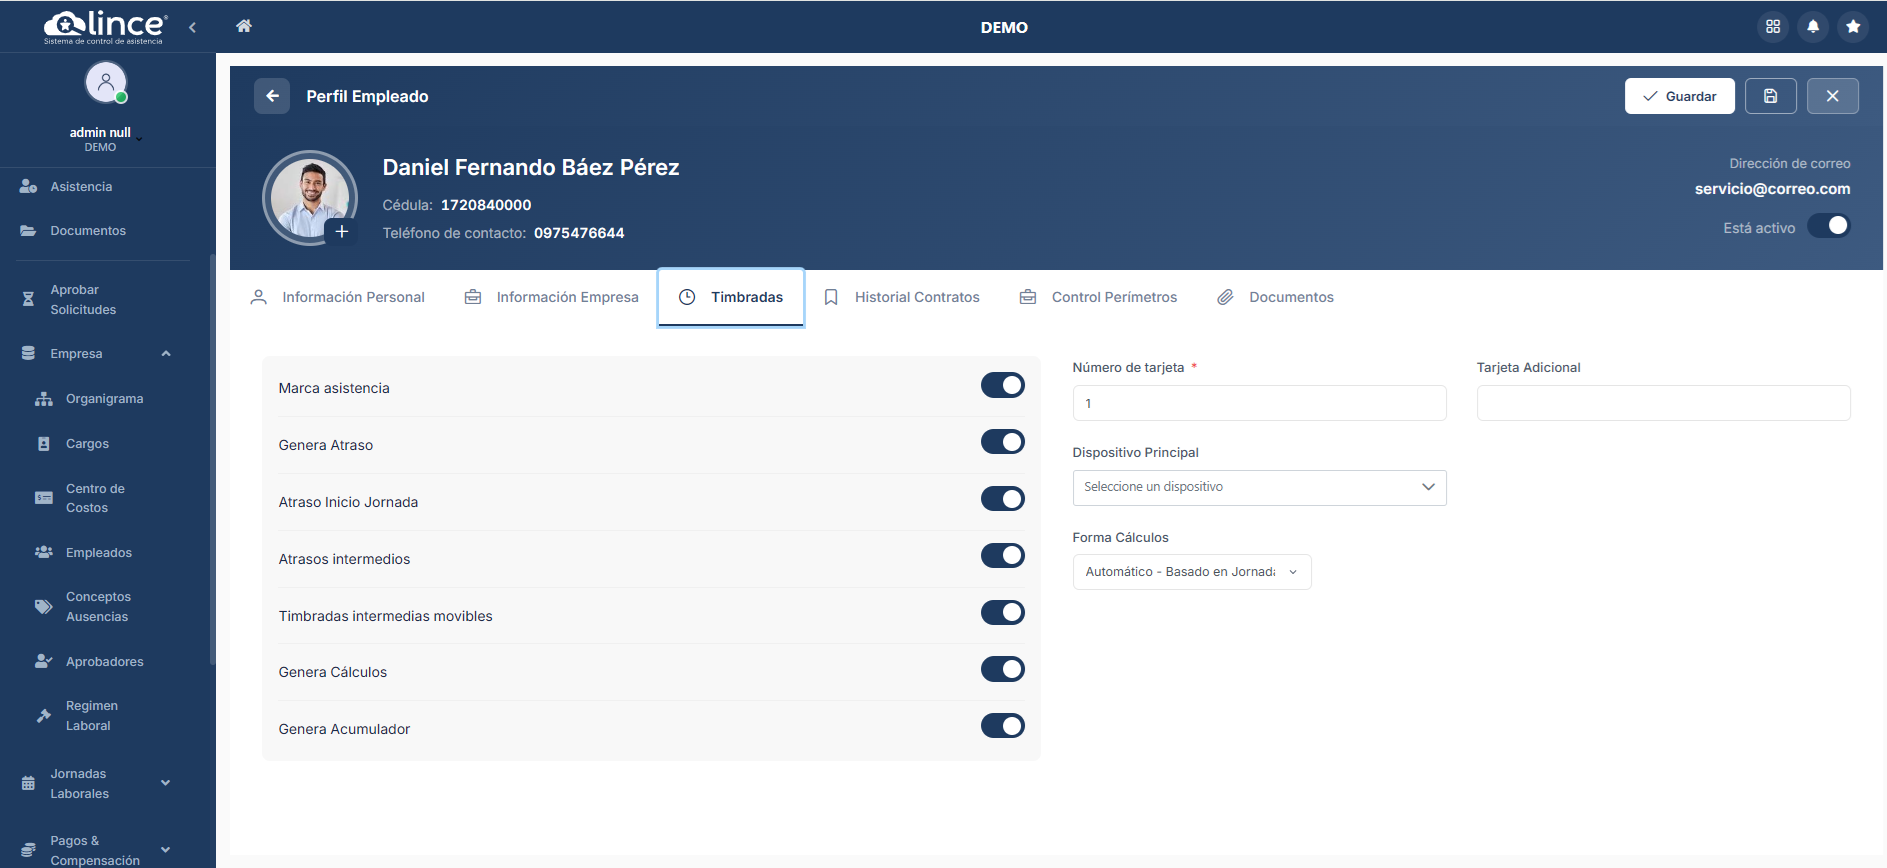Viewport: 1887px width, 868px height.
Task: Toggle the Está activo switch
Action: click(x=1829, y=226)
